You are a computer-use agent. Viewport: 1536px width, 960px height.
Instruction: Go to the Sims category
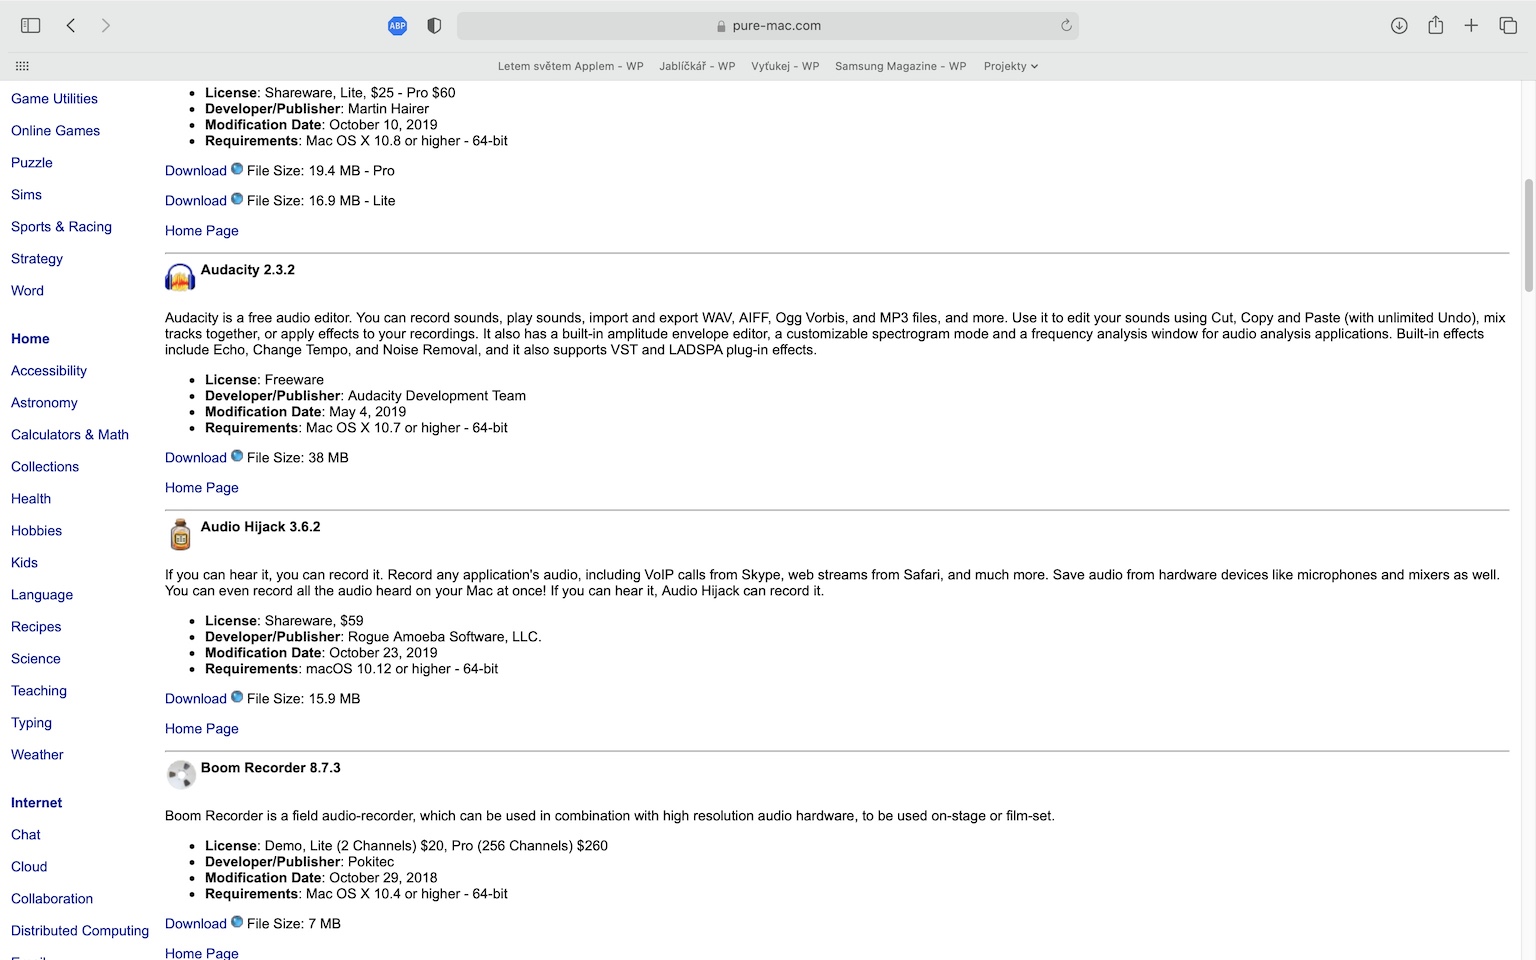(26, 195)
